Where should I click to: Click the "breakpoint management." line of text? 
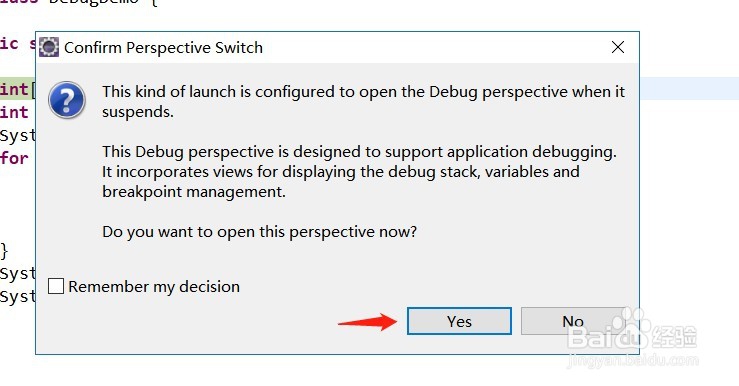pos(194,192)
